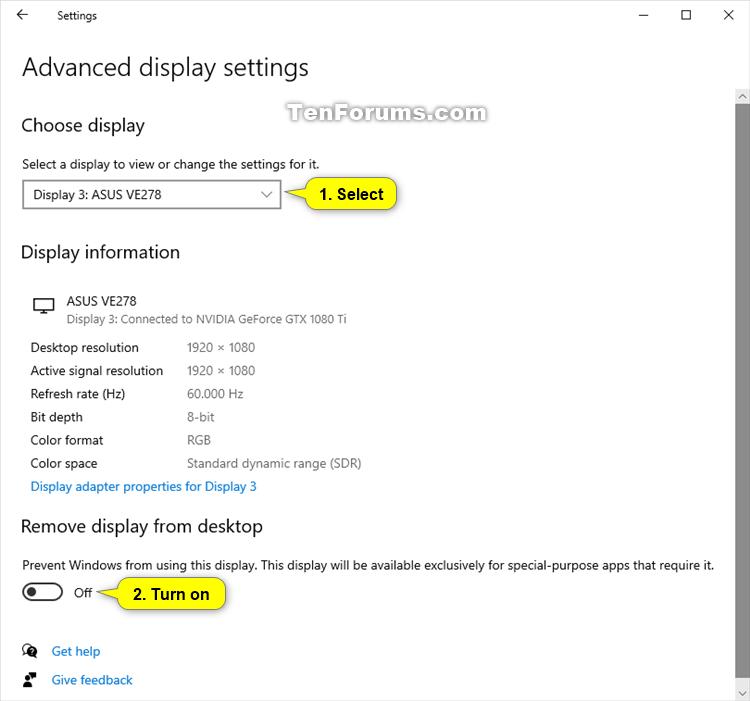Click the Advanced display settings heading
The height and width of the screenshot is (701, 750).
(x=165, y=67)
